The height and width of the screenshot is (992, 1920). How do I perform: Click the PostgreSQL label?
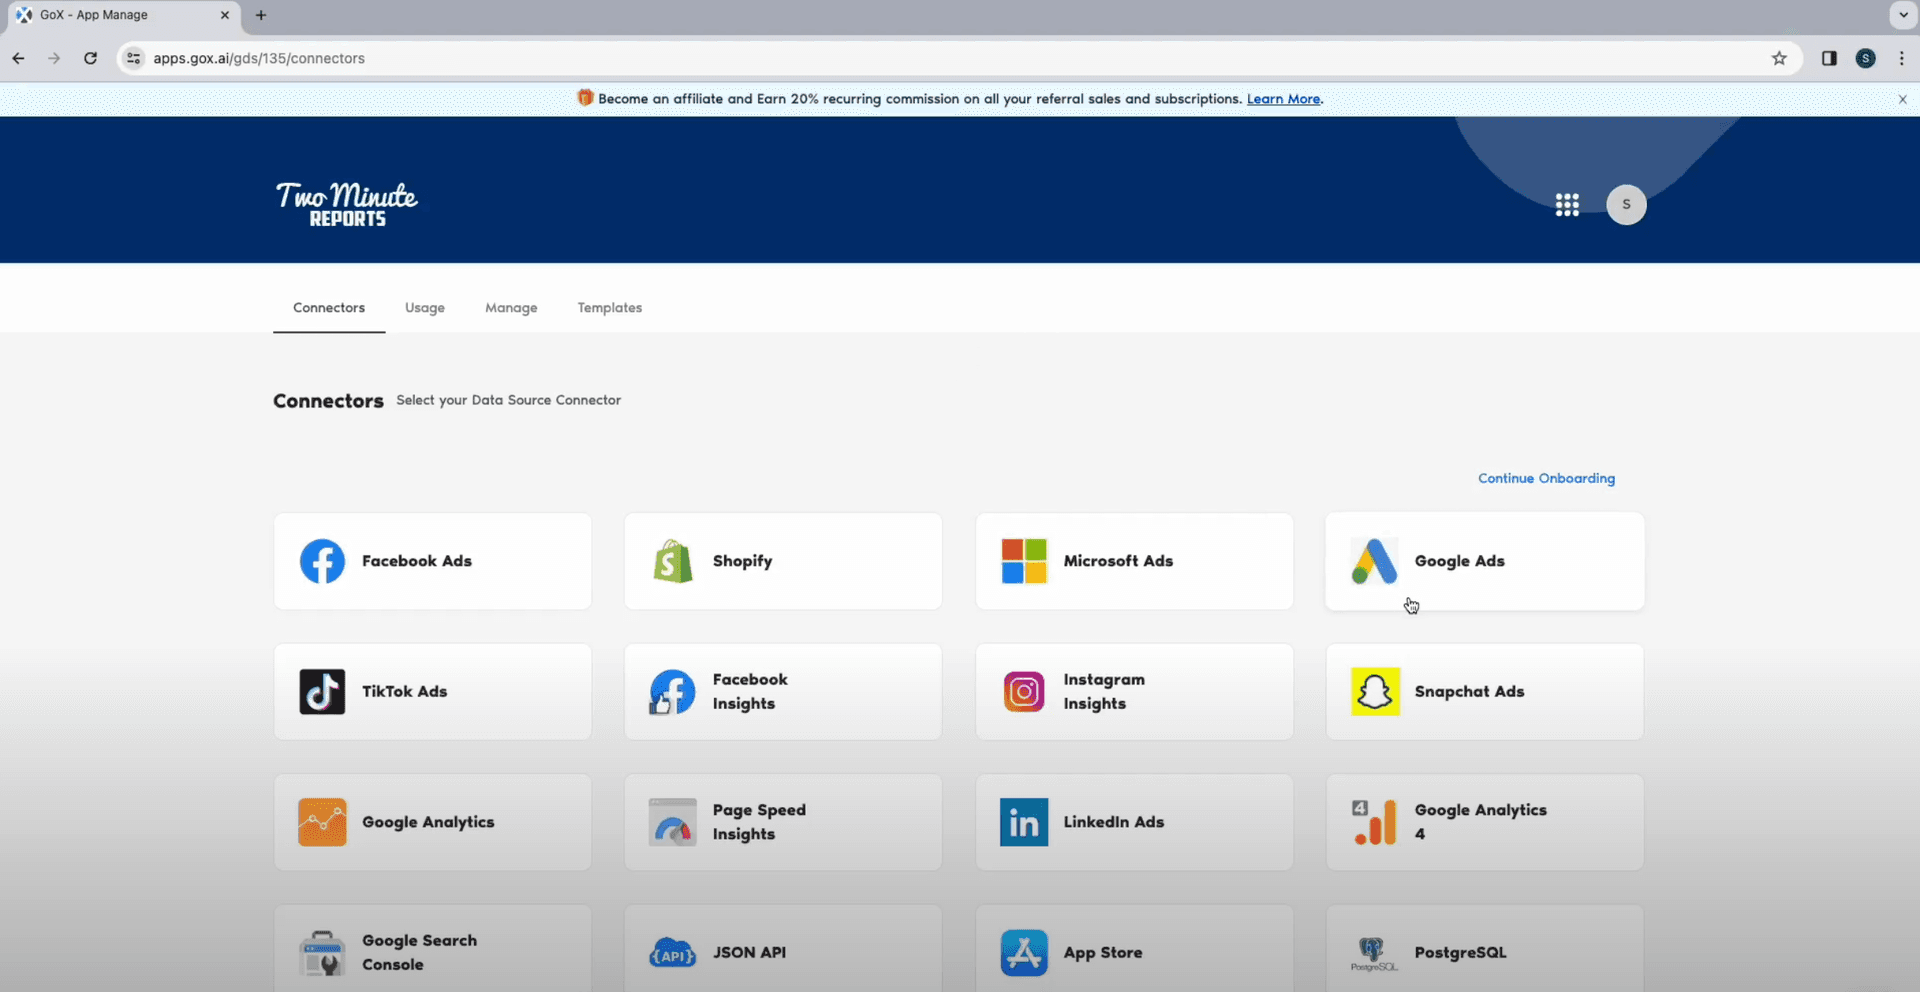(1461, 953)
